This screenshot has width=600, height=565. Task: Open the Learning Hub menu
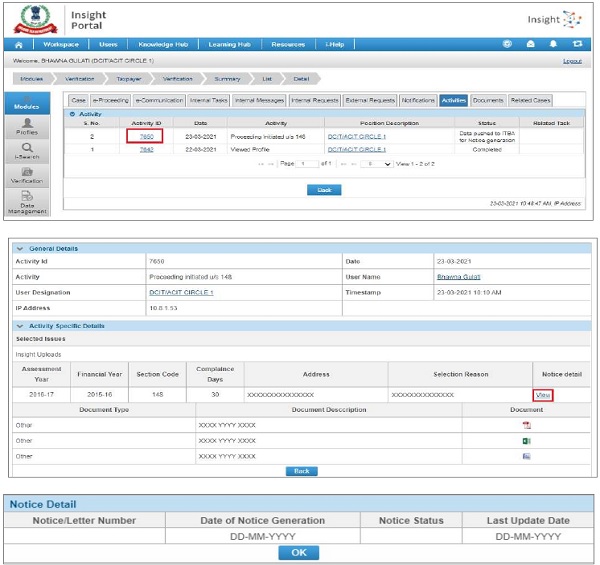(x=230, y=44)
